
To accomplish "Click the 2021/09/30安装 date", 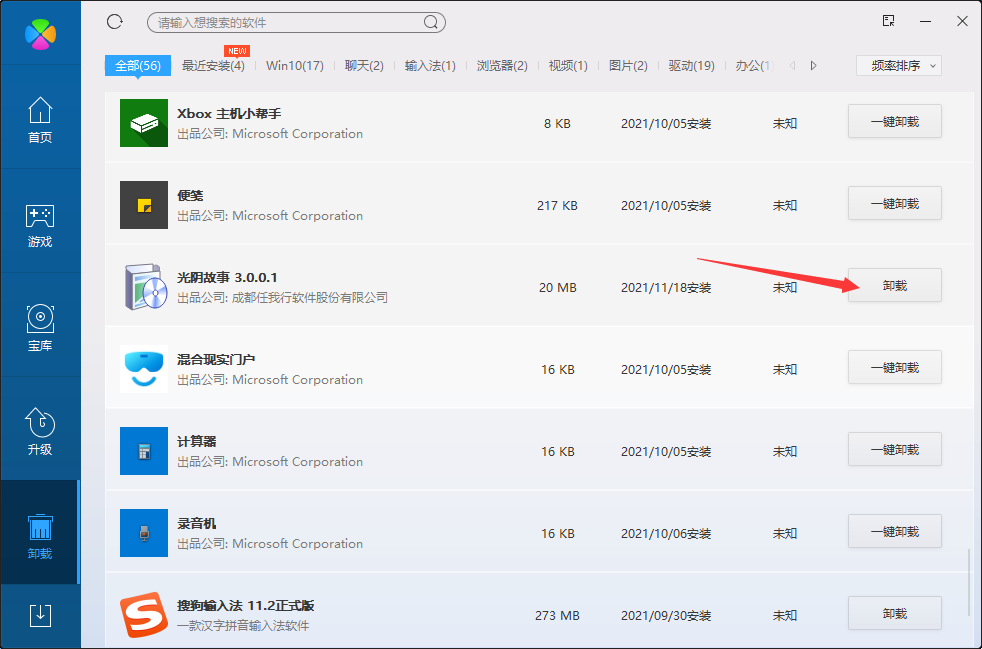I will pos(666,616).
